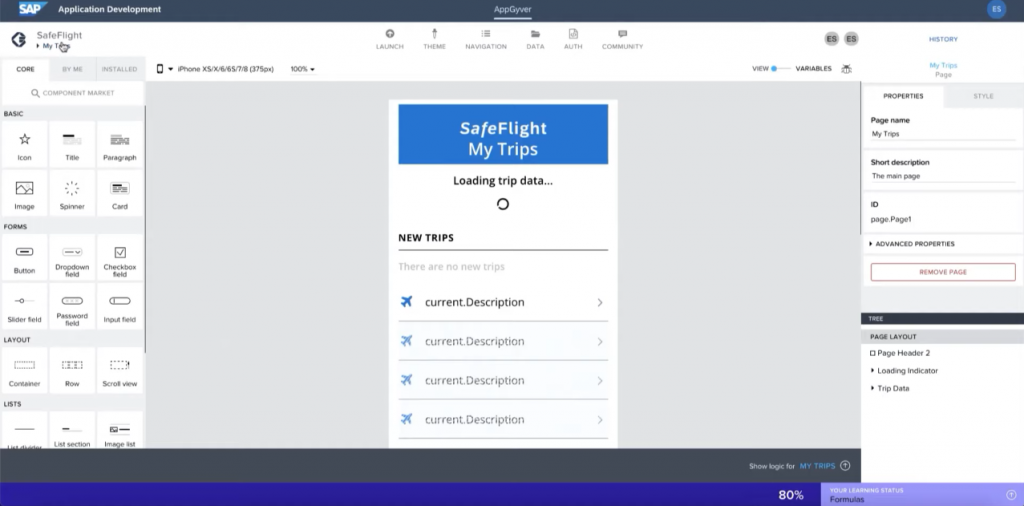Click the back arrow beside SafeFlight
The height and width of the screenshot is (506, 1024).
(18, 39)
